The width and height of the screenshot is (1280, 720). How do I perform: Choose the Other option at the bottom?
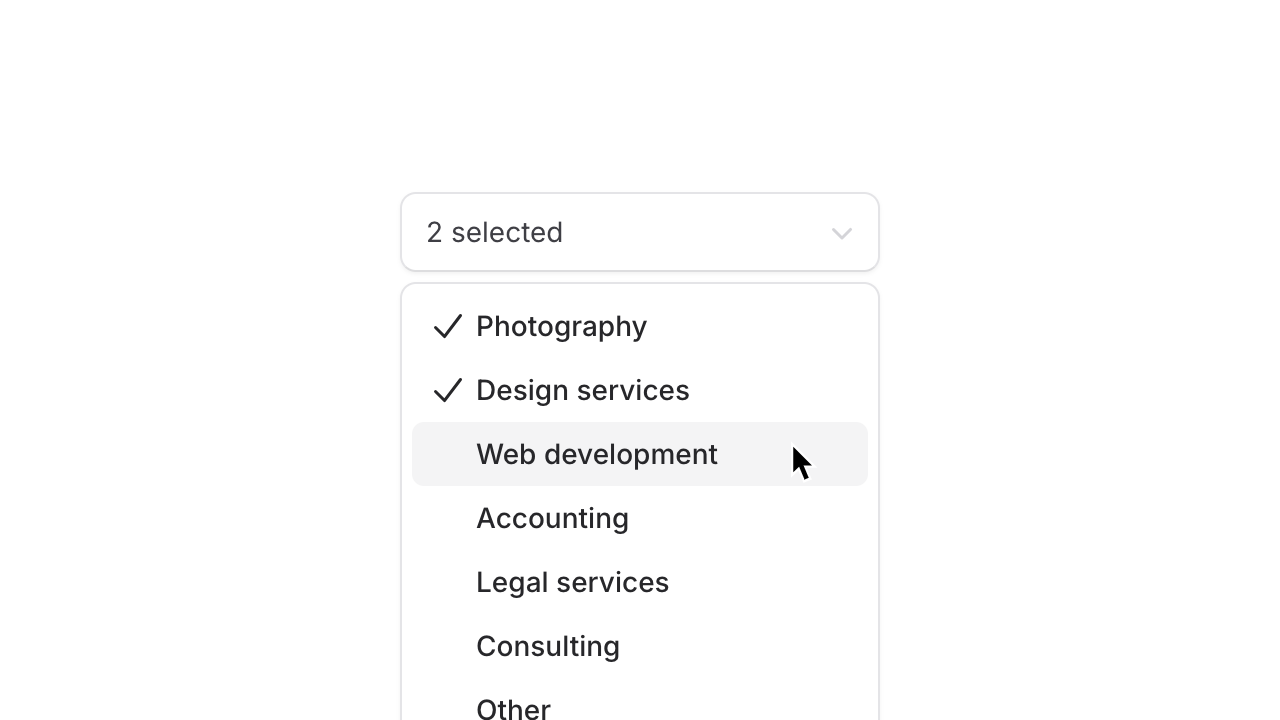(513, 708)
